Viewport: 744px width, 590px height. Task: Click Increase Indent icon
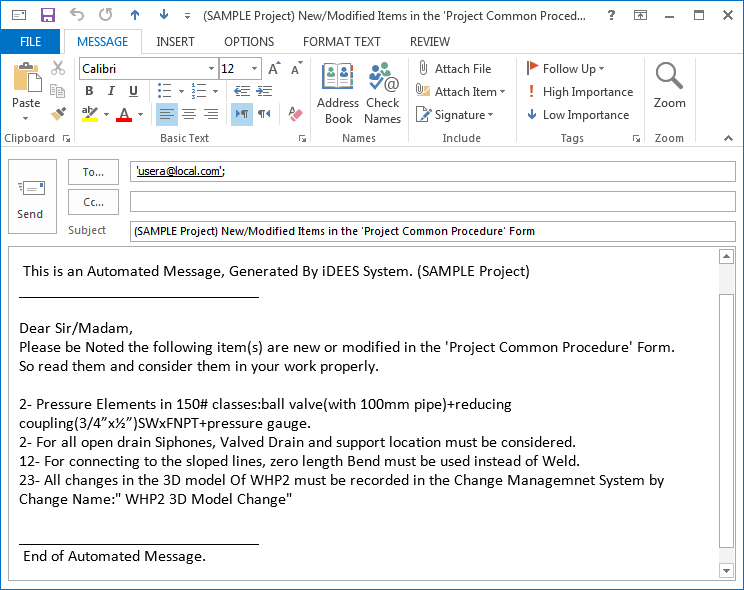click(x=264, y=91)
